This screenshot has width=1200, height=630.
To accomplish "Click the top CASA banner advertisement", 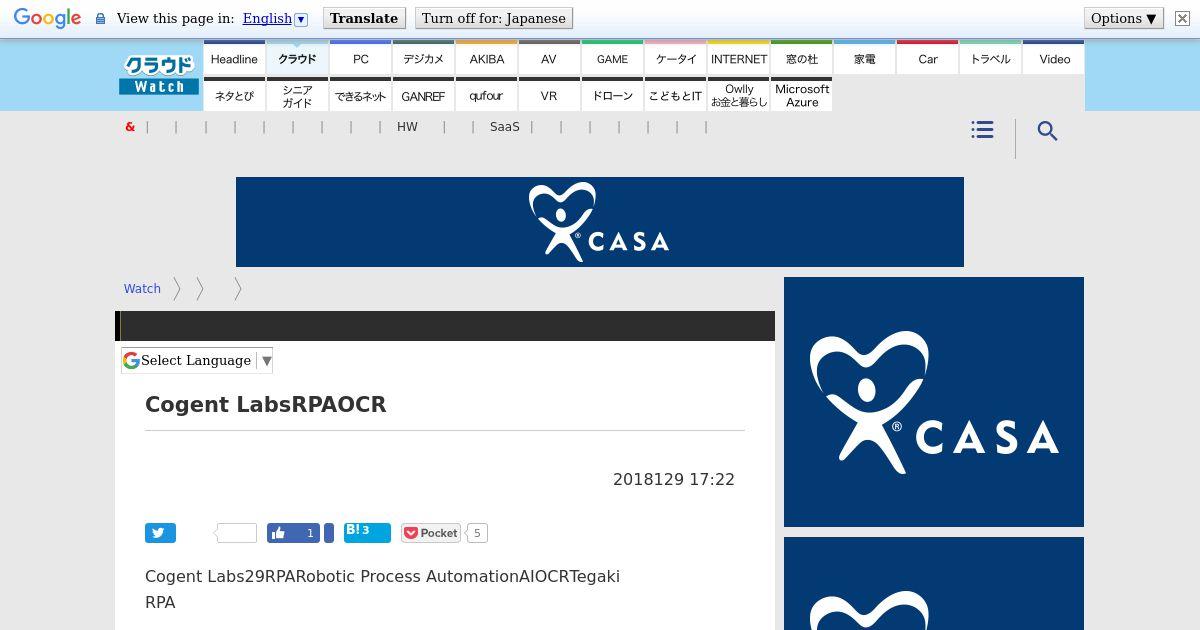I will pyautogui.click(x=600, y=222).
